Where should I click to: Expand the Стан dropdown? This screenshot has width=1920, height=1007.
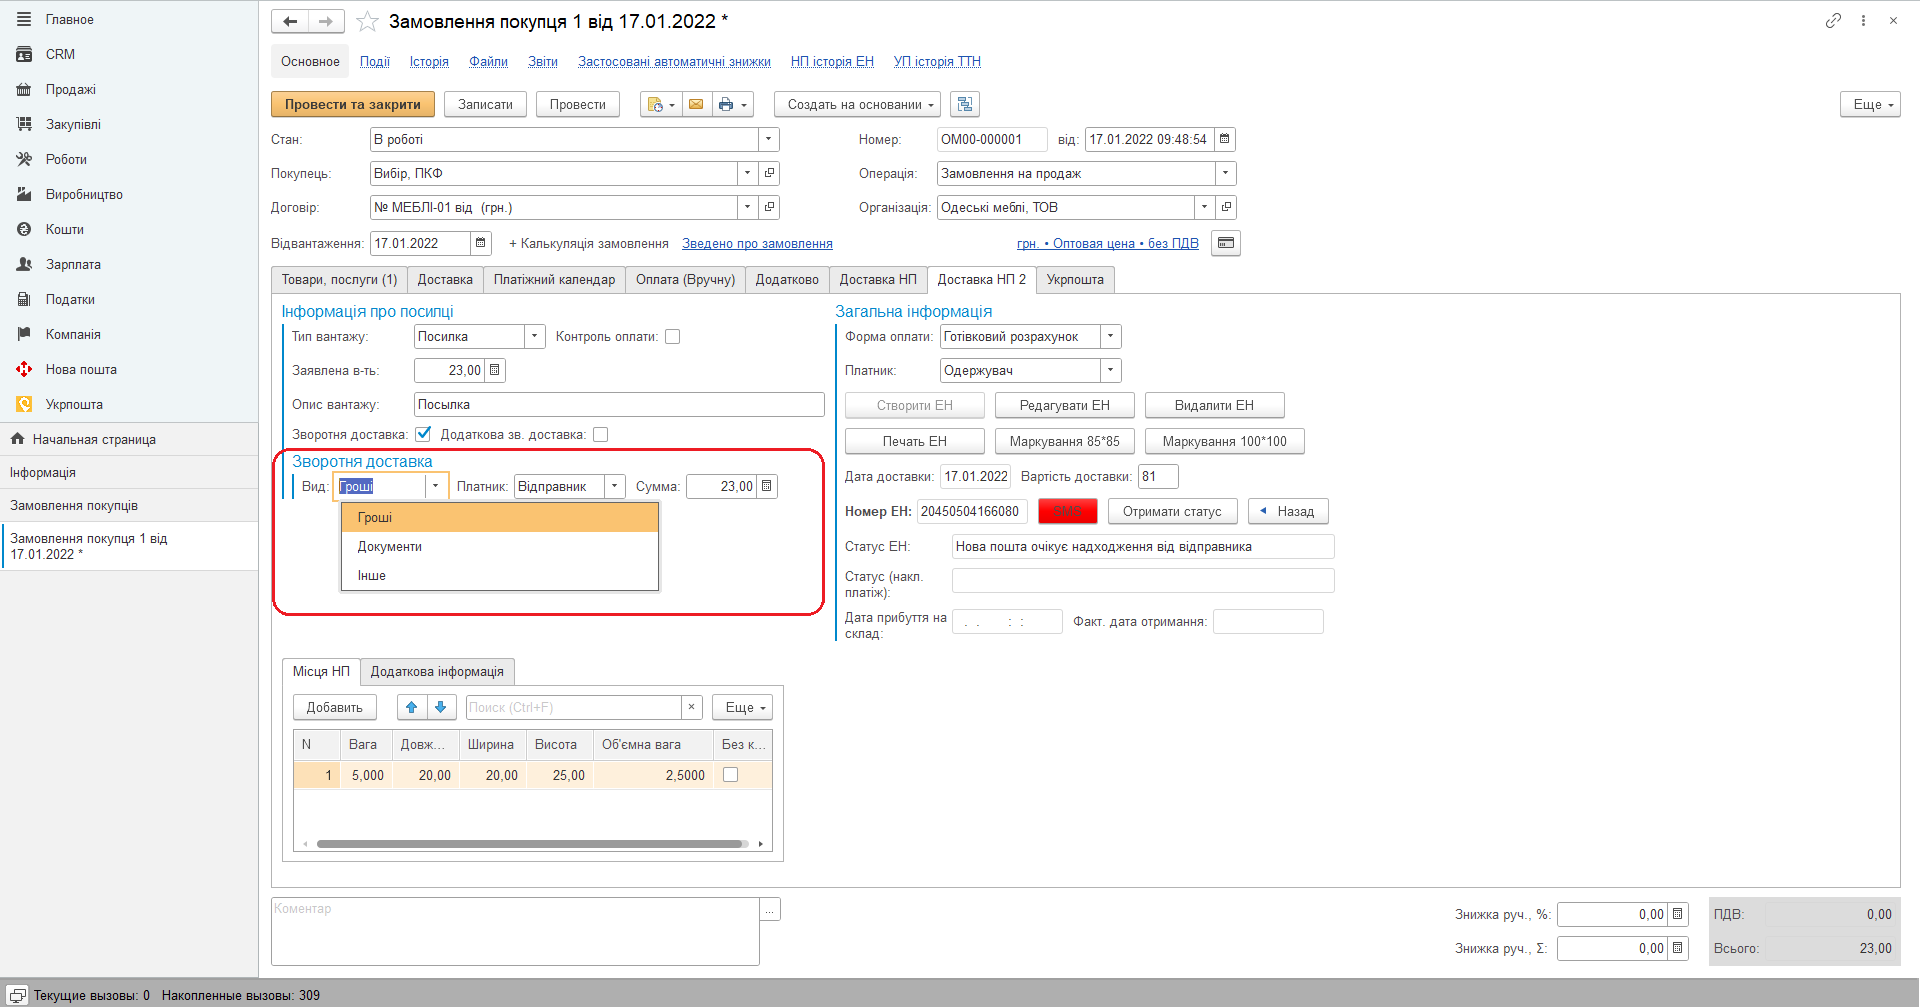click(x=768, y=139)
